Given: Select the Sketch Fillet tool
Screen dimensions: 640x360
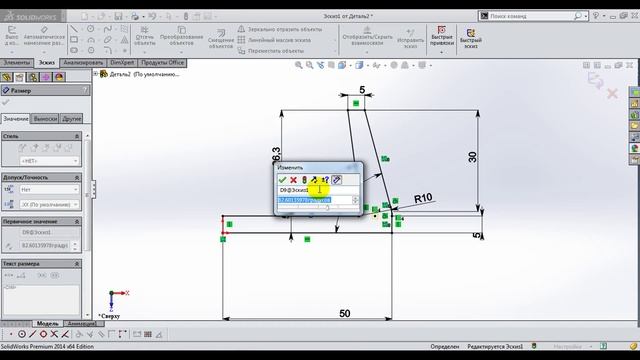Looking at the screenshot, I should coord(107,51).
